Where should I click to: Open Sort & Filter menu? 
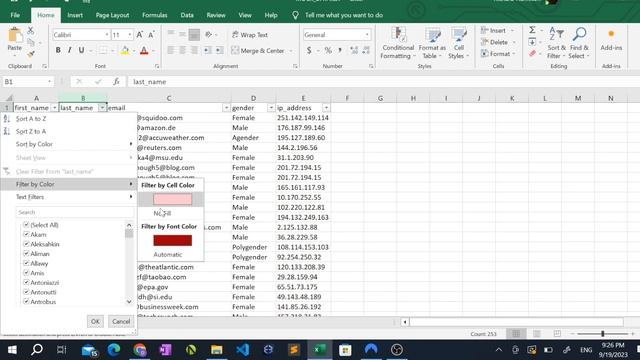pos(557,43)
